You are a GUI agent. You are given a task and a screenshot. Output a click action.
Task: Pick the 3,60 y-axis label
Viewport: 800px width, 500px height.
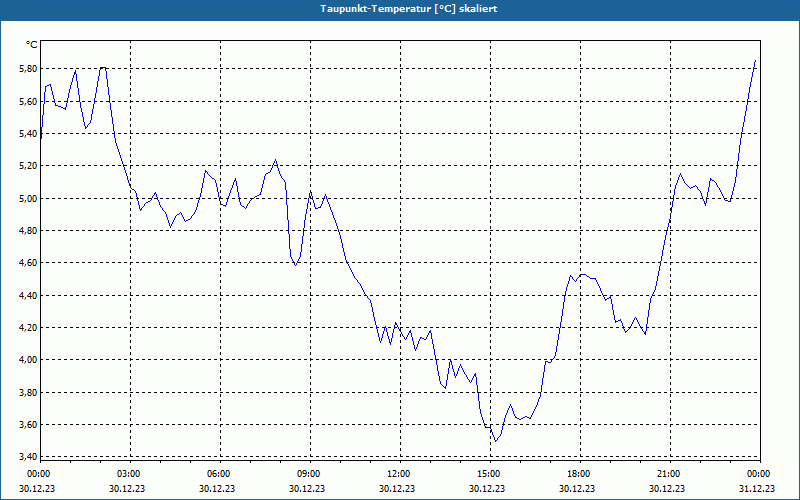point(28,424)
